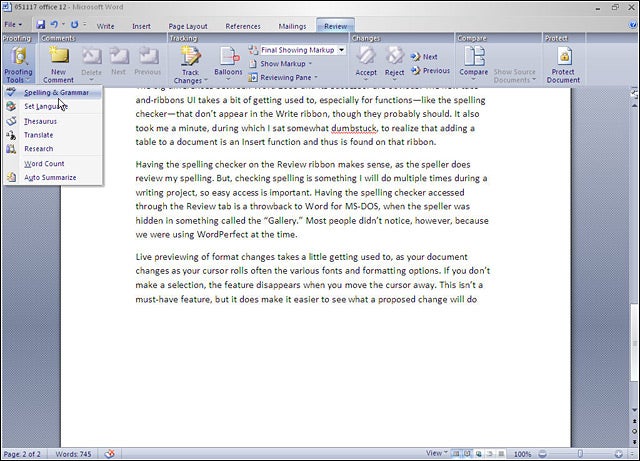
Task: Click the Help icon in ribbon corner
Action: pos(633,24)
